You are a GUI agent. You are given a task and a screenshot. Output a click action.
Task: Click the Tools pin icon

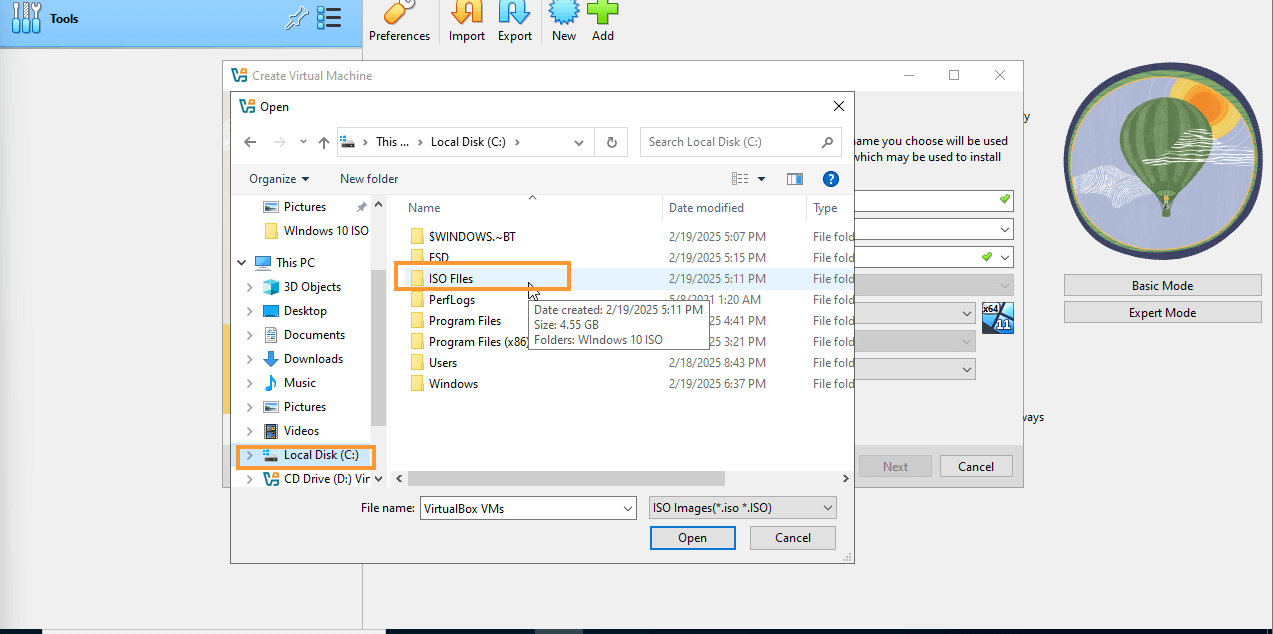[297, 18]
